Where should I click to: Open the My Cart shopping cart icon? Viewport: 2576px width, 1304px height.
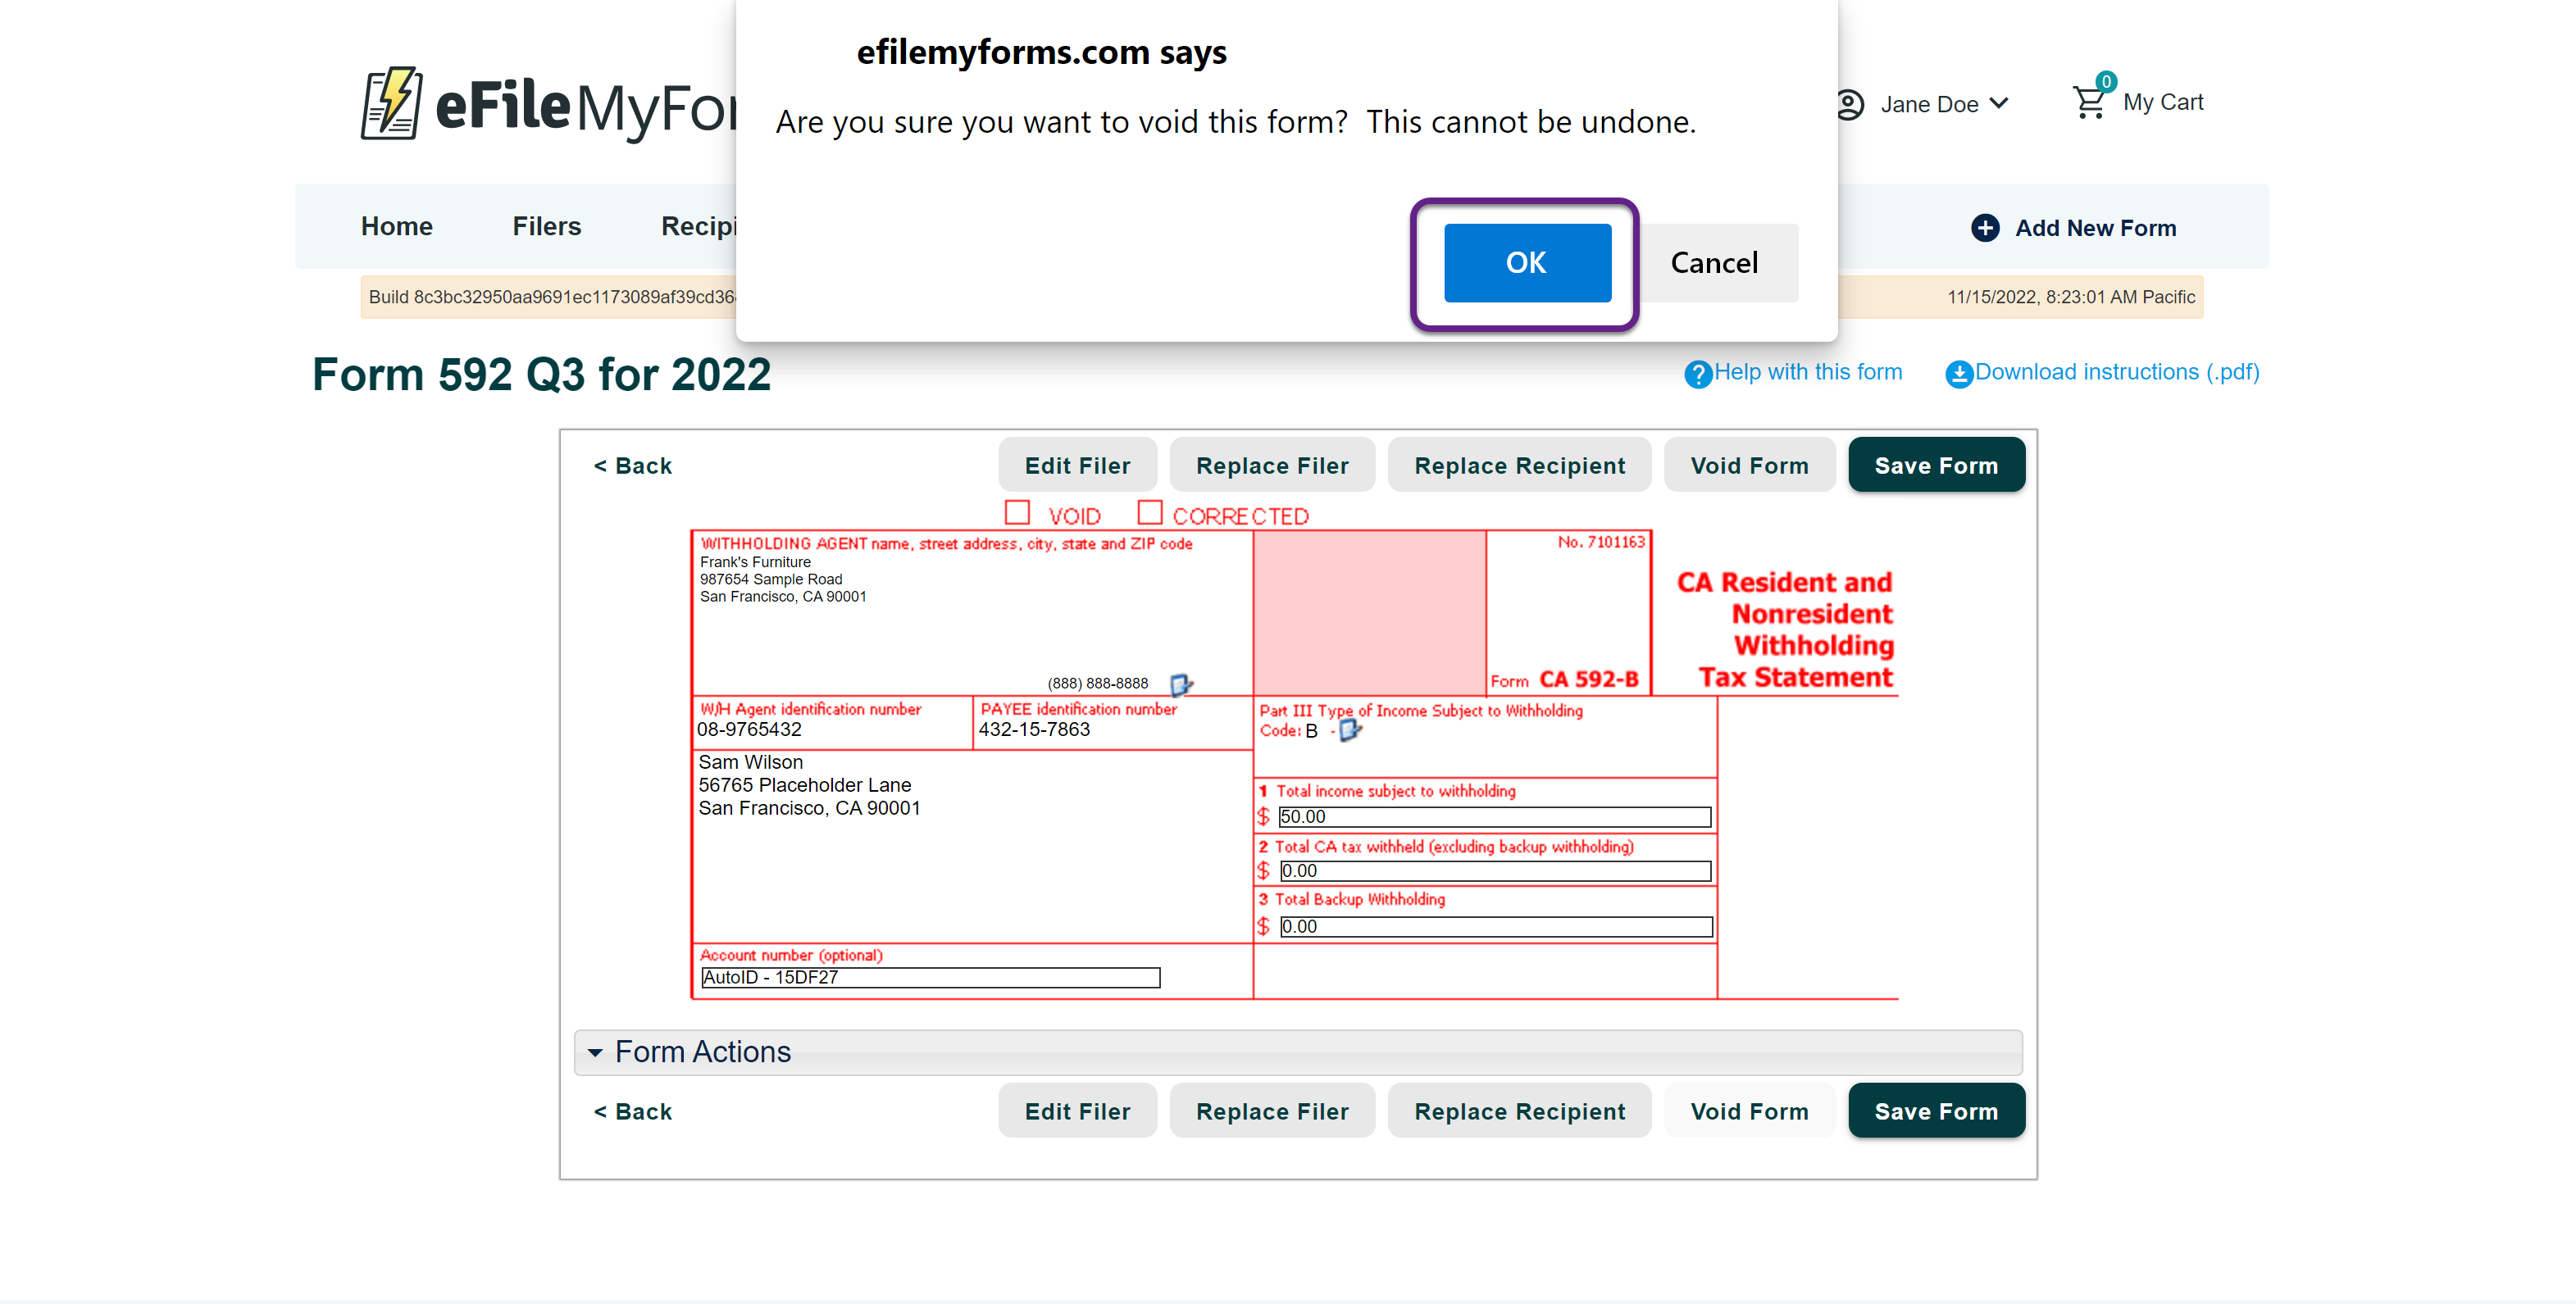[2089, 102]
